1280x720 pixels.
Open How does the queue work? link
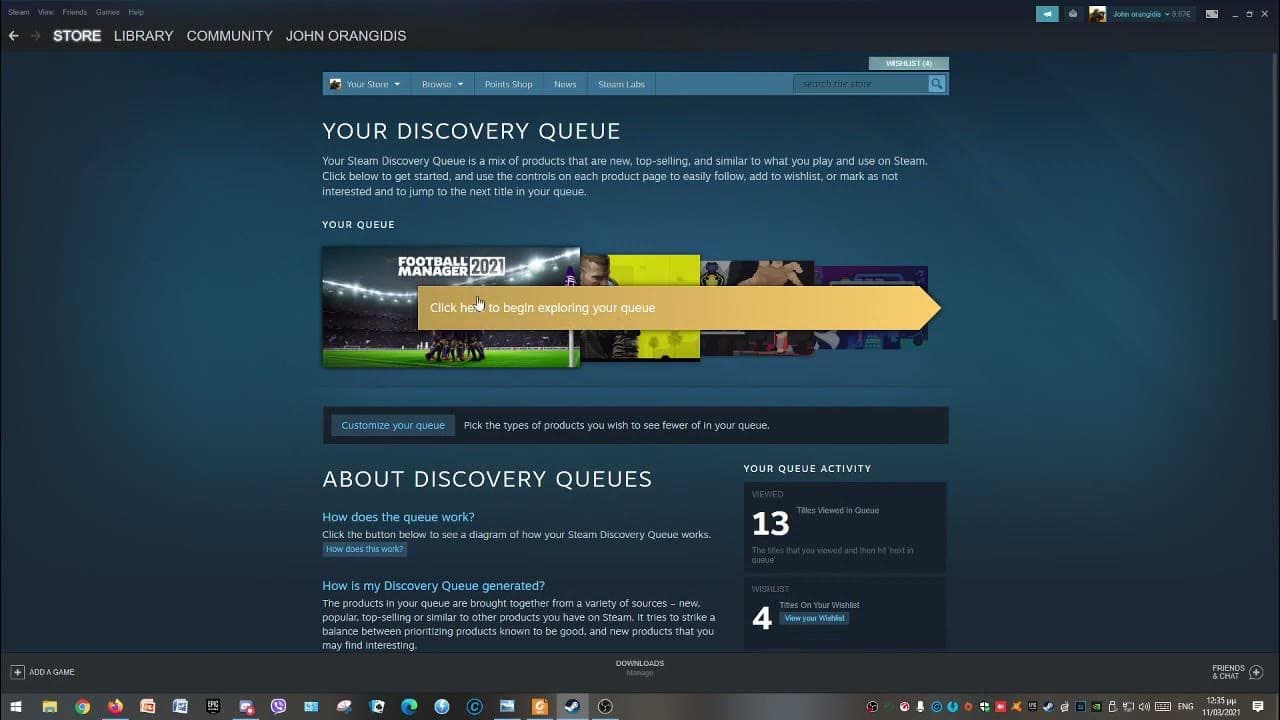[x=398, y=517]
